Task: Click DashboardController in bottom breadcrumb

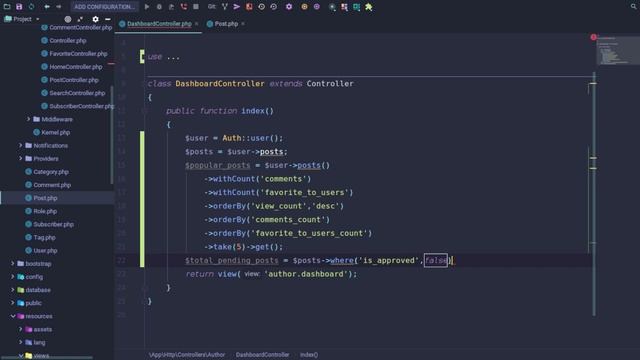Action: pos(262,355)
